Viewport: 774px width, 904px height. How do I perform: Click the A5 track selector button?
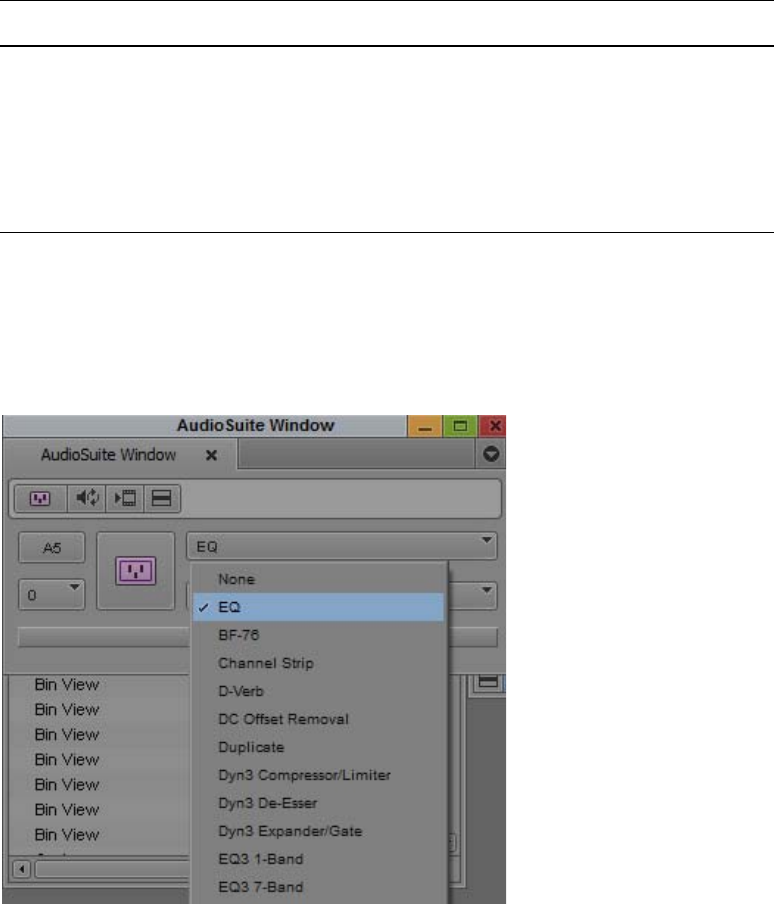pos(52,548)
